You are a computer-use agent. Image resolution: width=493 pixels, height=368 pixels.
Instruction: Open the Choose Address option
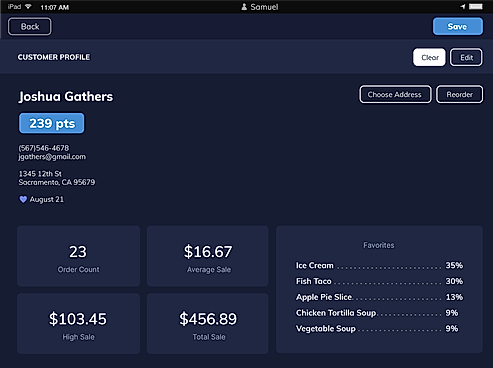[x=395, y=94]
